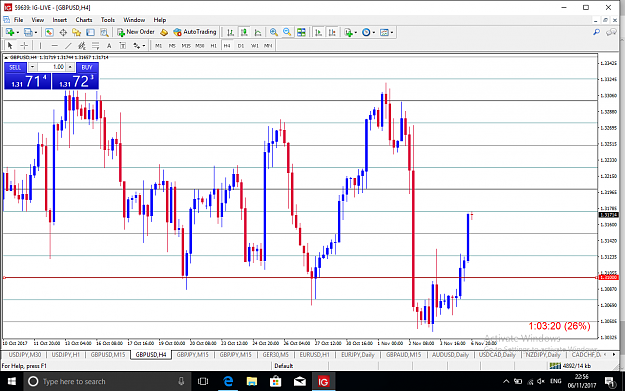The image size is (625, 391).
Task: Select the cursor arrow tool
Action: pos(10,45)
